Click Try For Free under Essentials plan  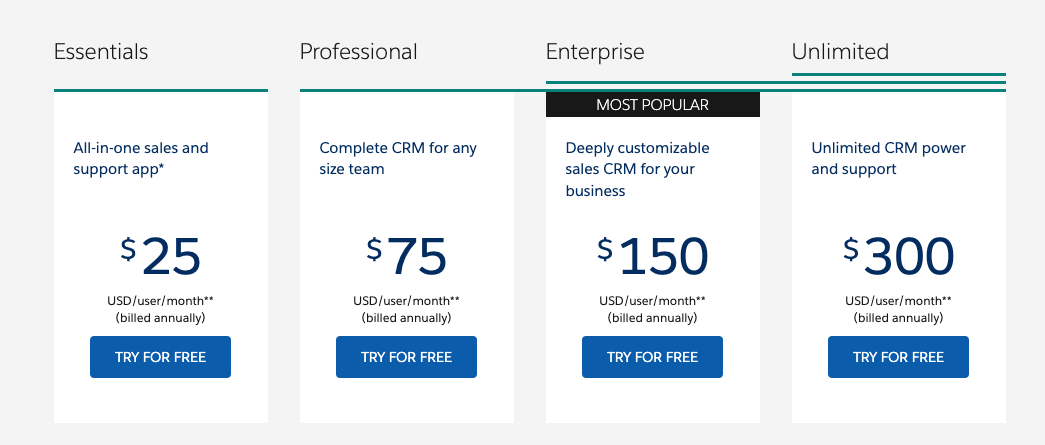coord(160,357)
